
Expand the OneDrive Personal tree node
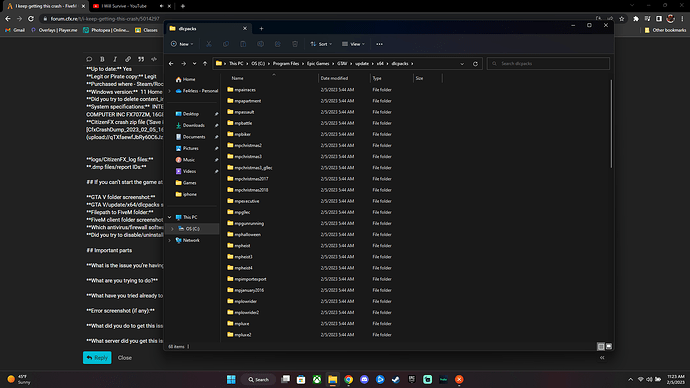169,91
